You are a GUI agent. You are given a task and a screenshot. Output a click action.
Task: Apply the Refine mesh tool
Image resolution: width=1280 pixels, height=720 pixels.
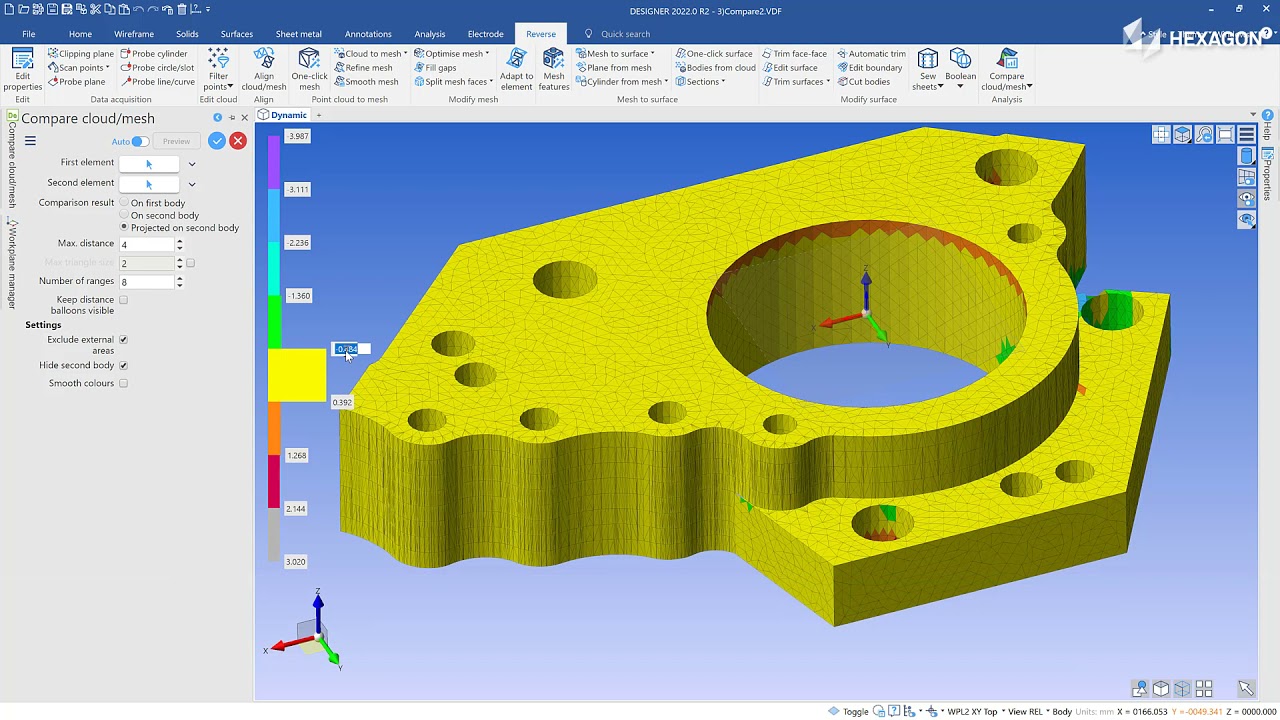click(363, 68)
